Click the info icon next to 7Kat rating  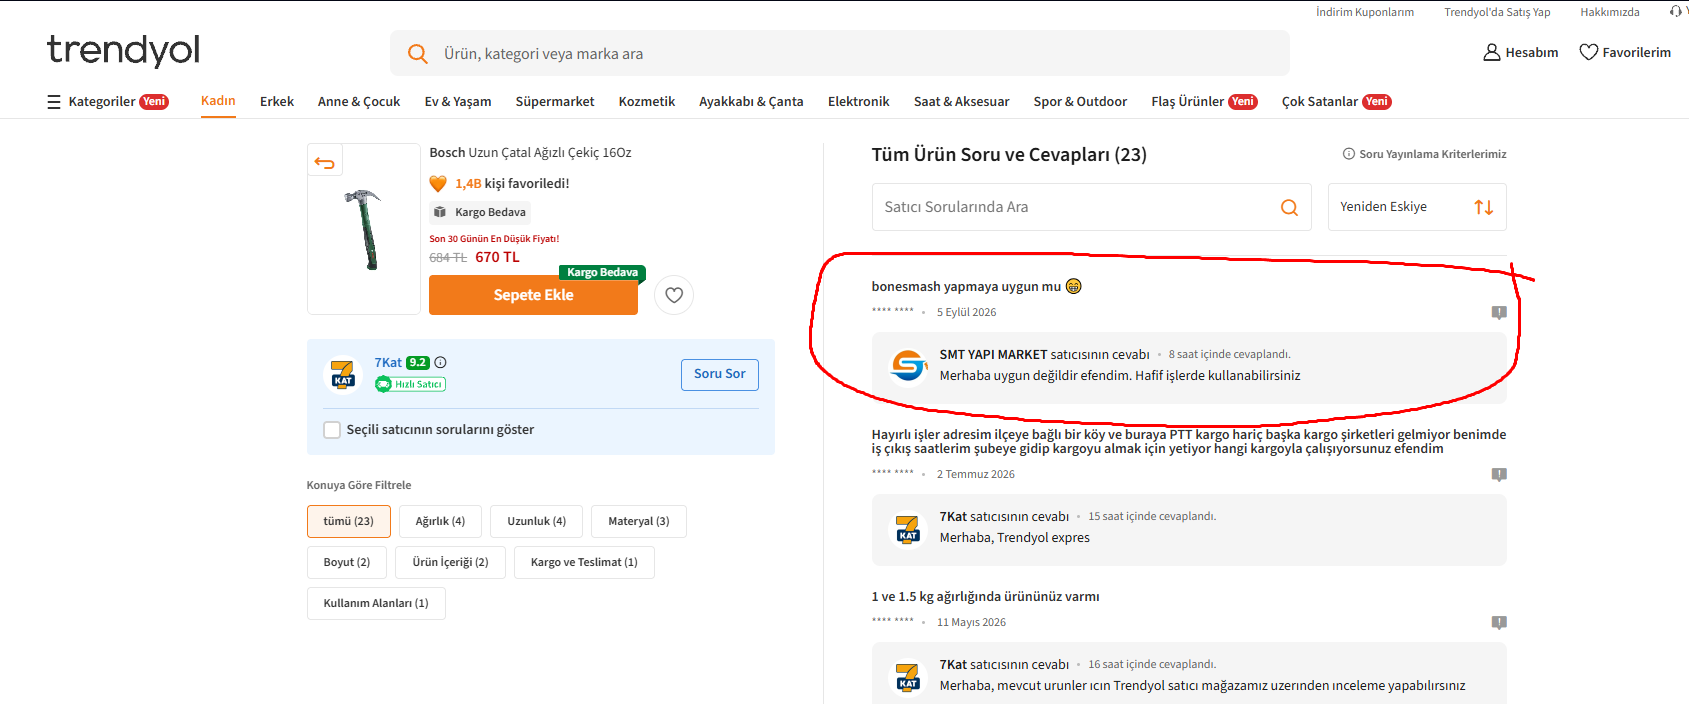tap(440, 362)
